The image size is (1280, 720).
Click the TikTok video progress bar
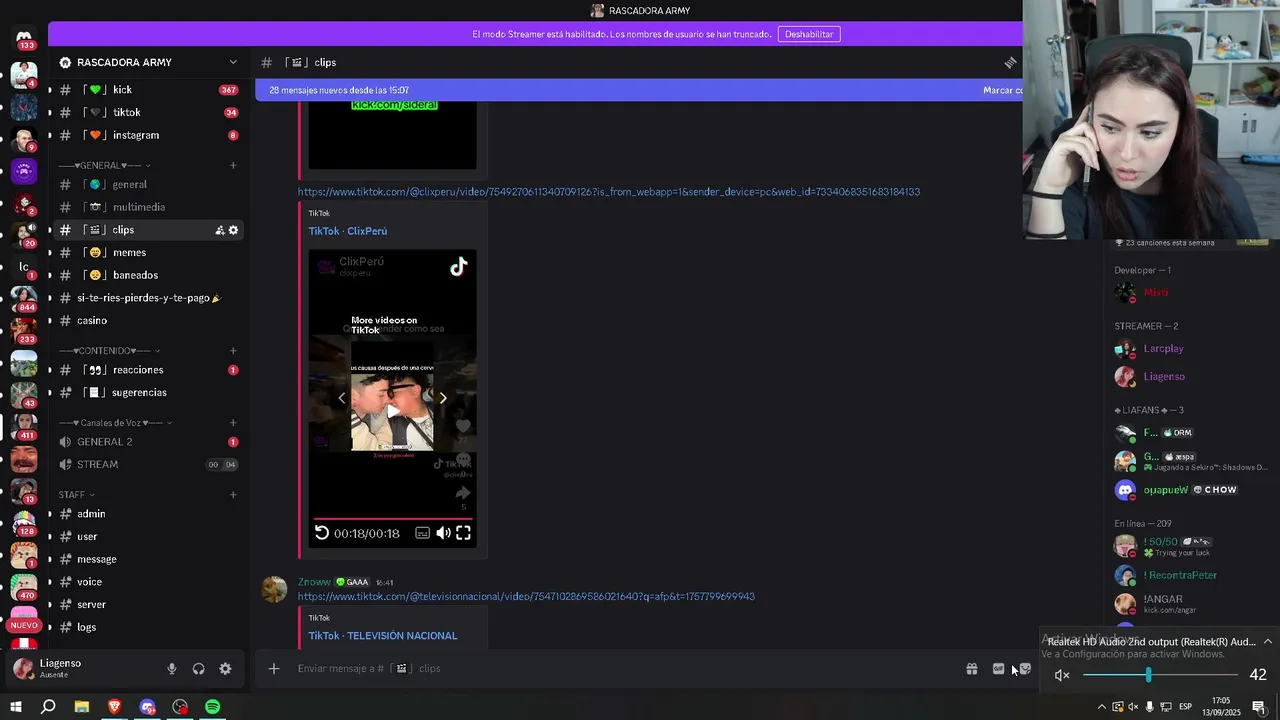tap(392, 519)
